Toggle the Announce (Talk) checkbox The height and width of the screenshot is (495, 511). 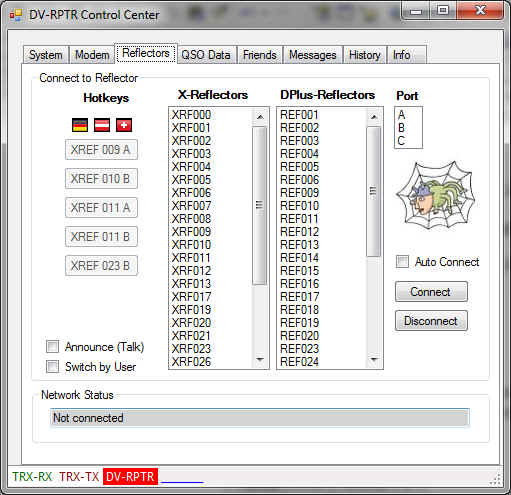click(53, 347)
